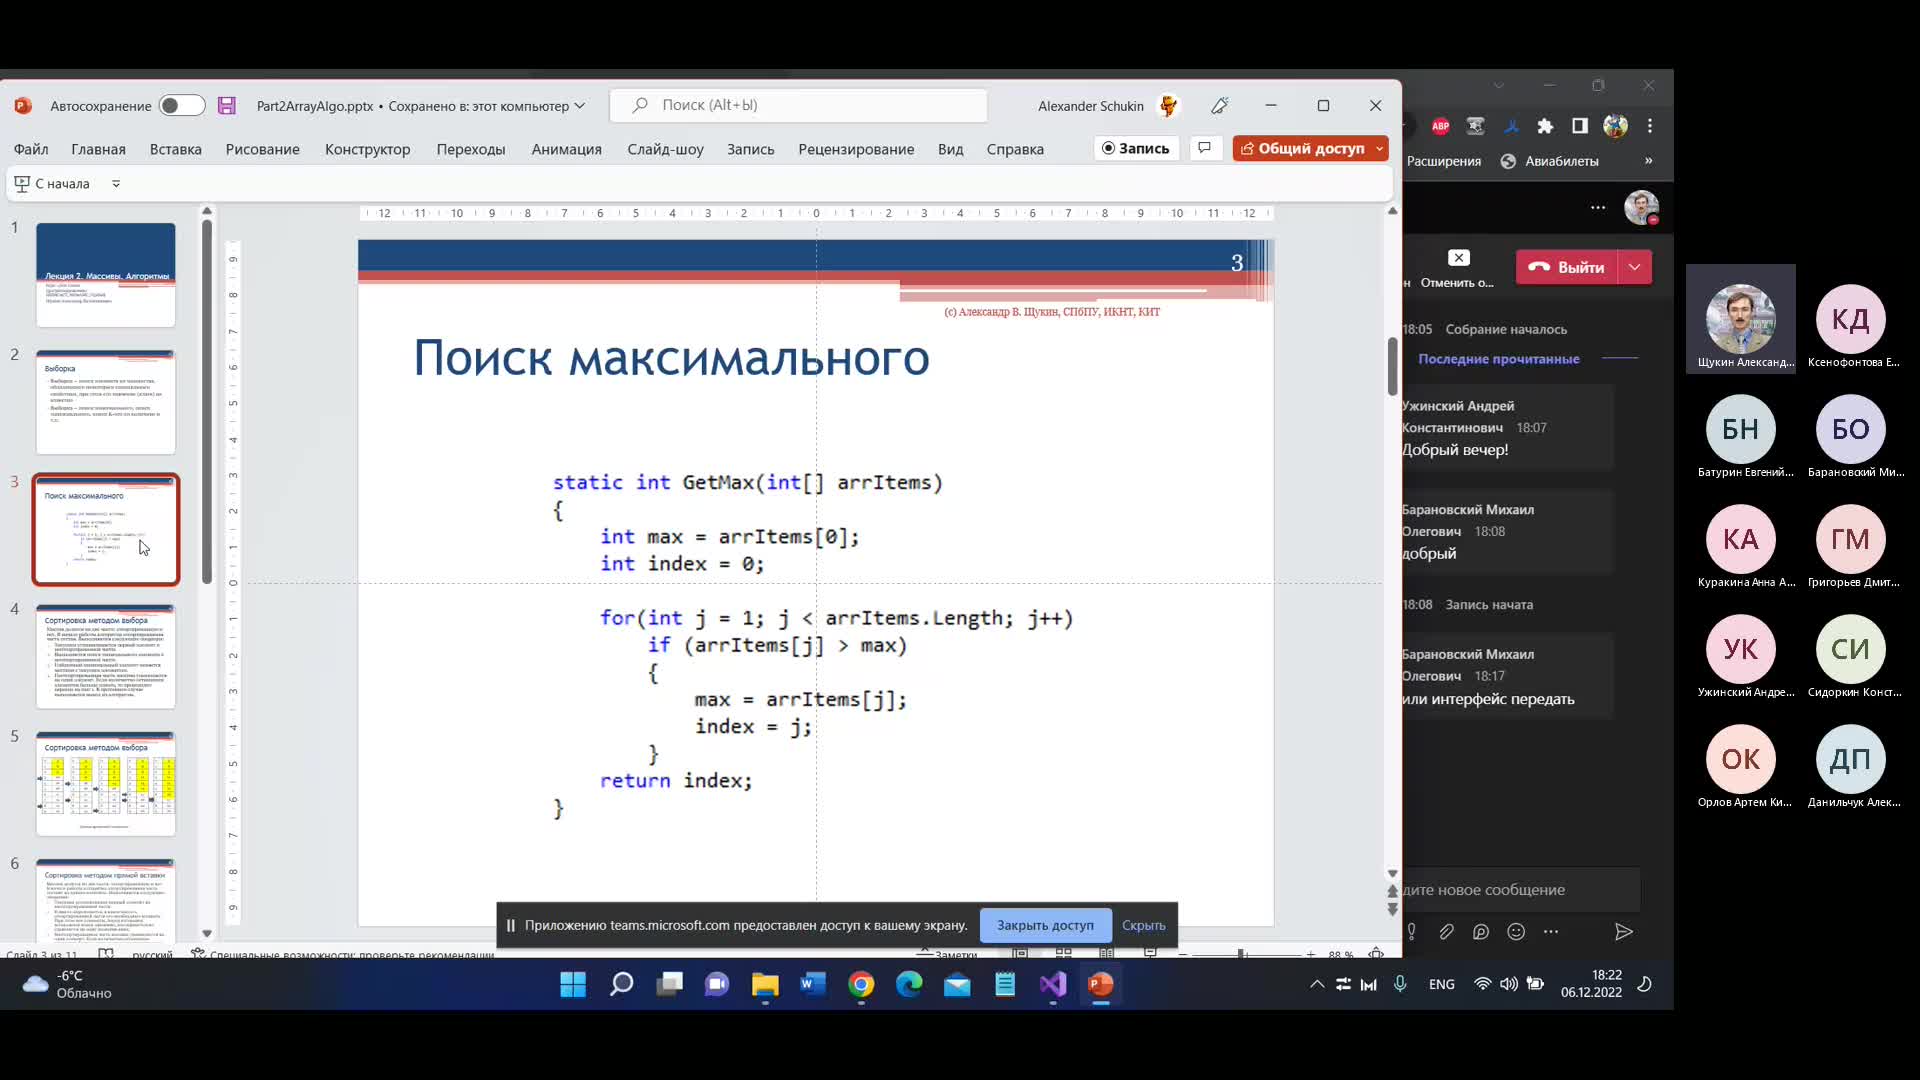
Task: Open the Слайд-шоу ribbon tab
Action: pyautogui.click(x=666, y=149)
